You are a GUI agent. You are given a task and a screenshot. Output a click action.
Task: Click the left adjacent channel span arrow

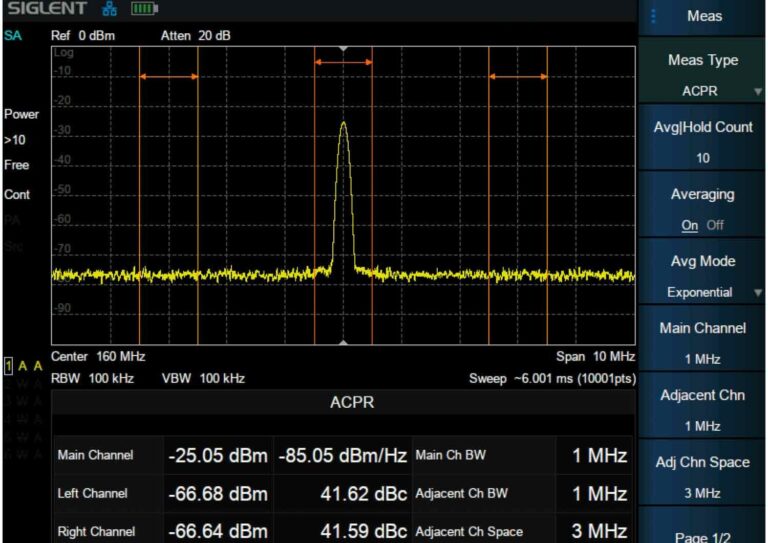click(x=168, y=76)
